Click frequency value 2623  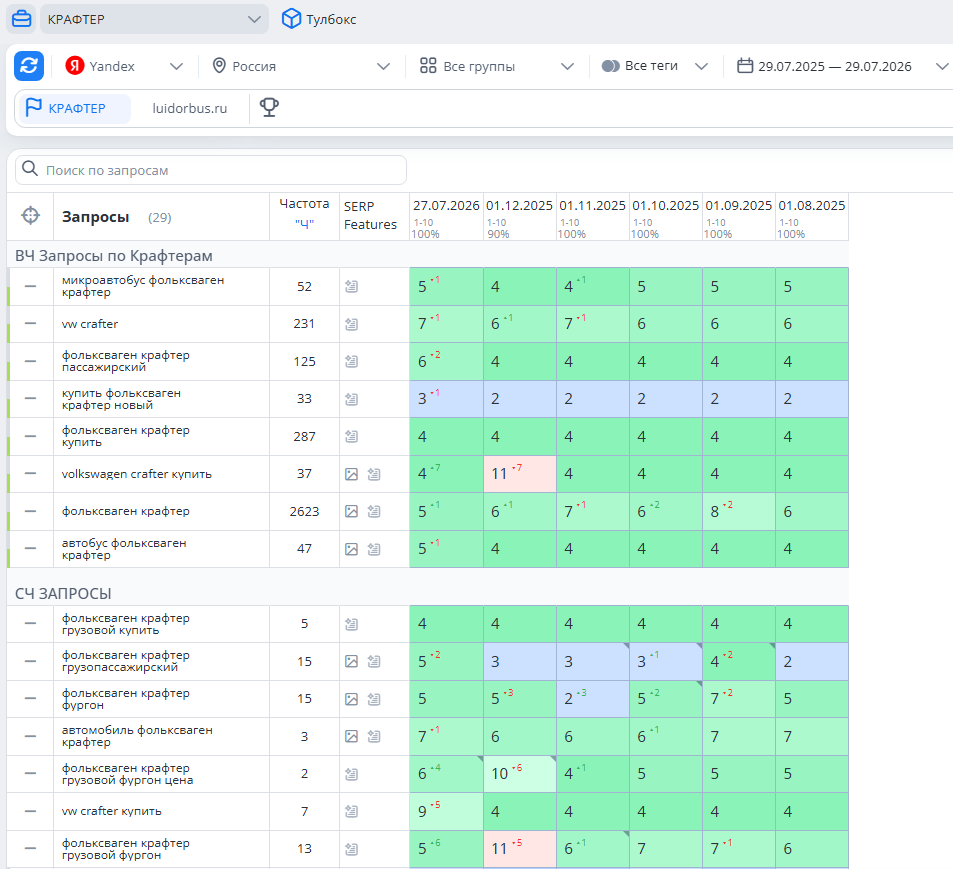[x=304, y=512]
